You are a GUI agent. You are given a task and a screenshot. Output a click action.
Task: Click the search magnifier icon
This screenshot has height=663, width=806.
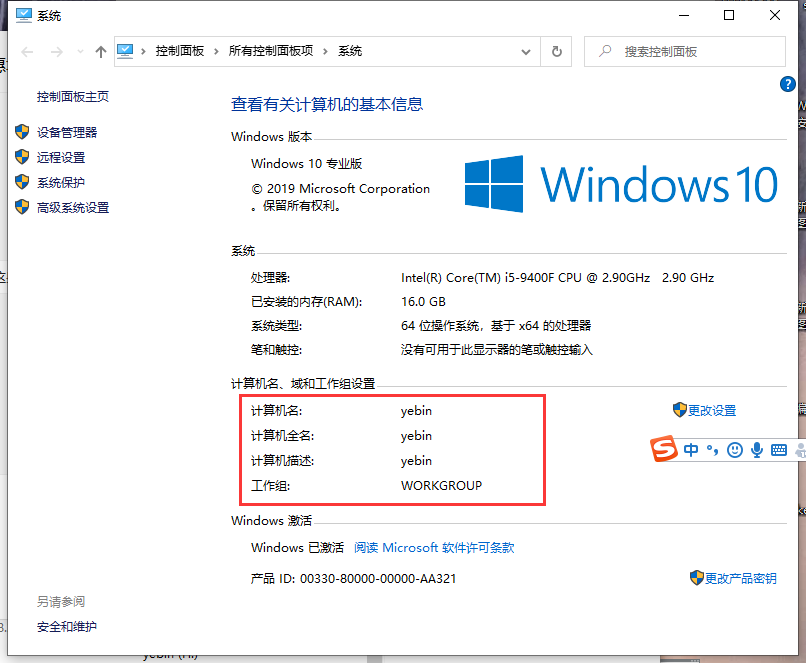tap(605, 51)
